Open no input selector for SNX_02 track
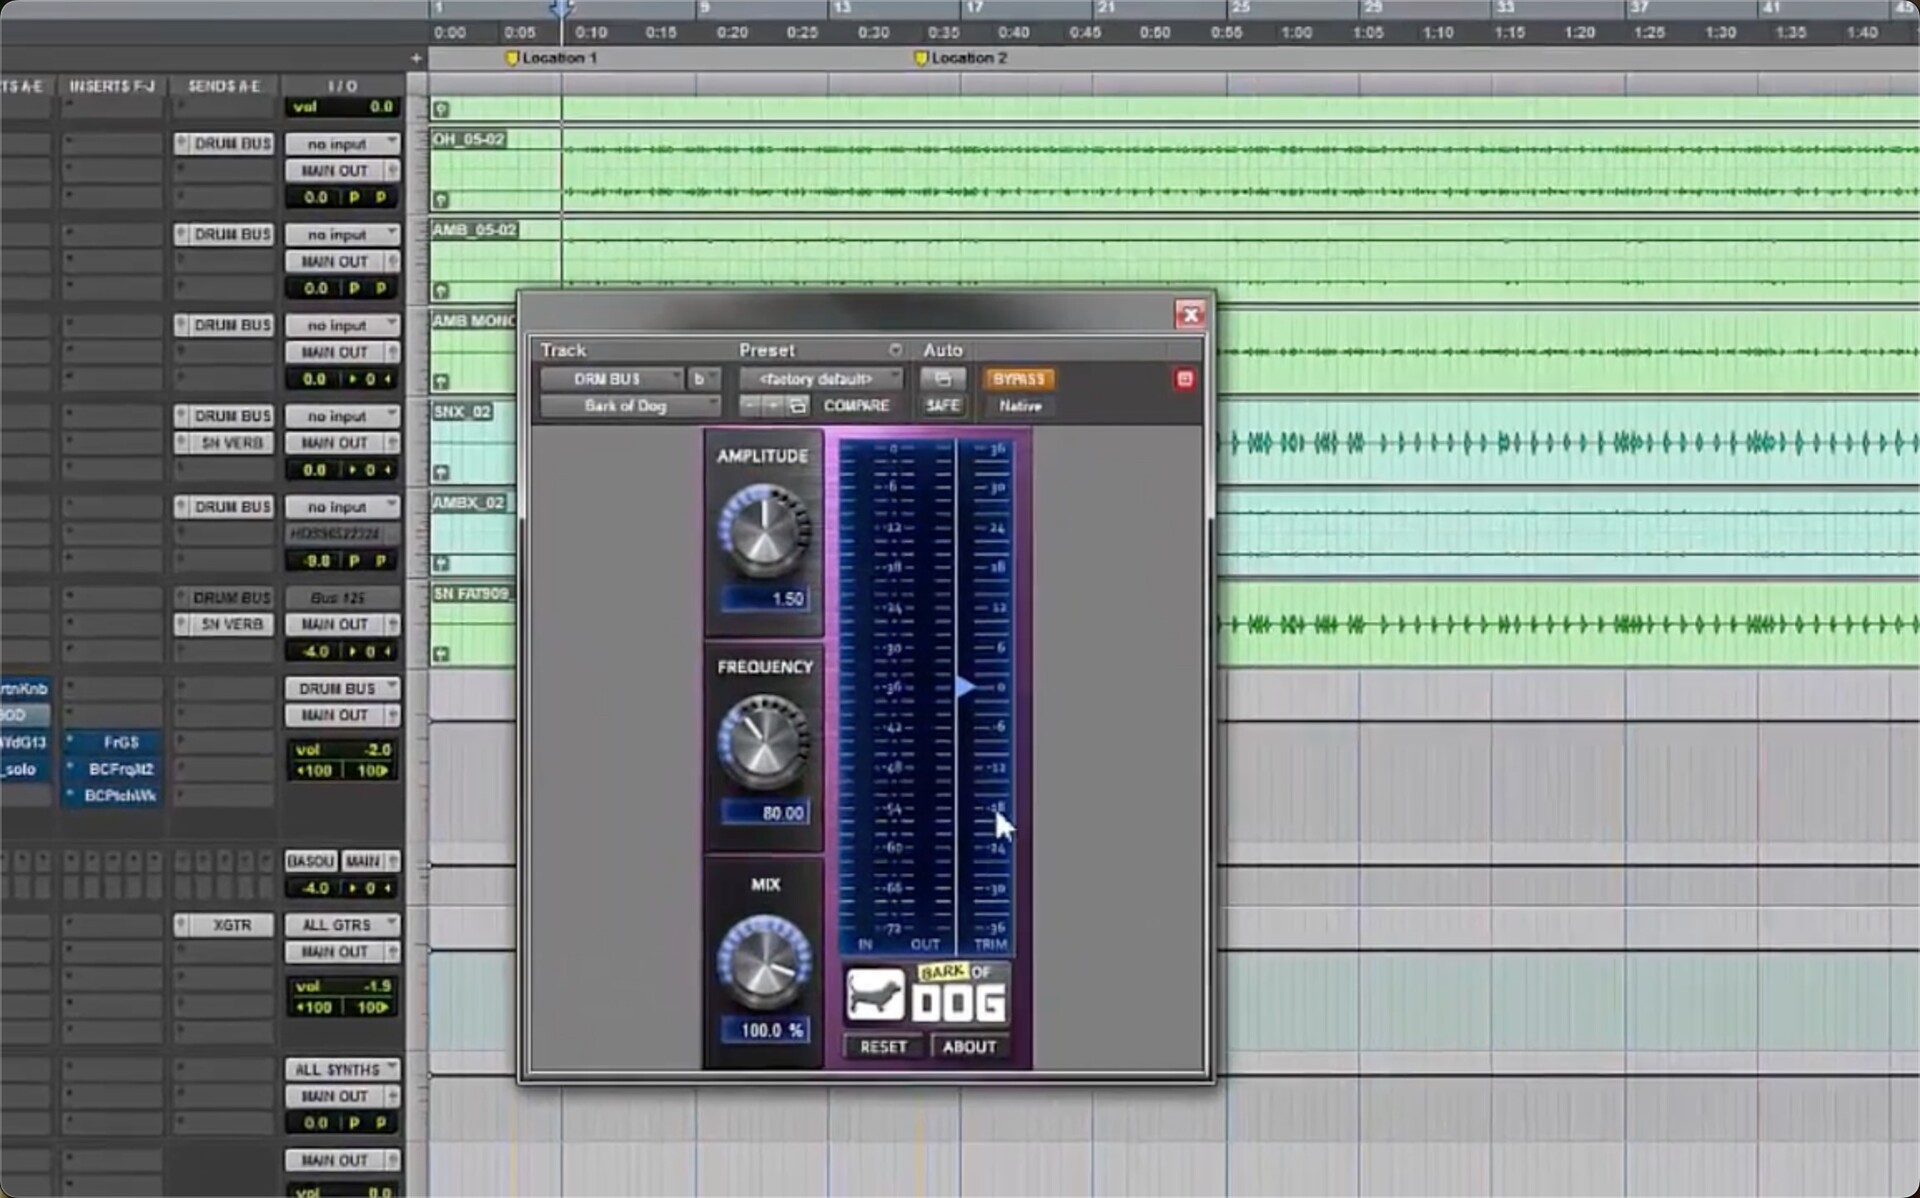 [342, 416]
